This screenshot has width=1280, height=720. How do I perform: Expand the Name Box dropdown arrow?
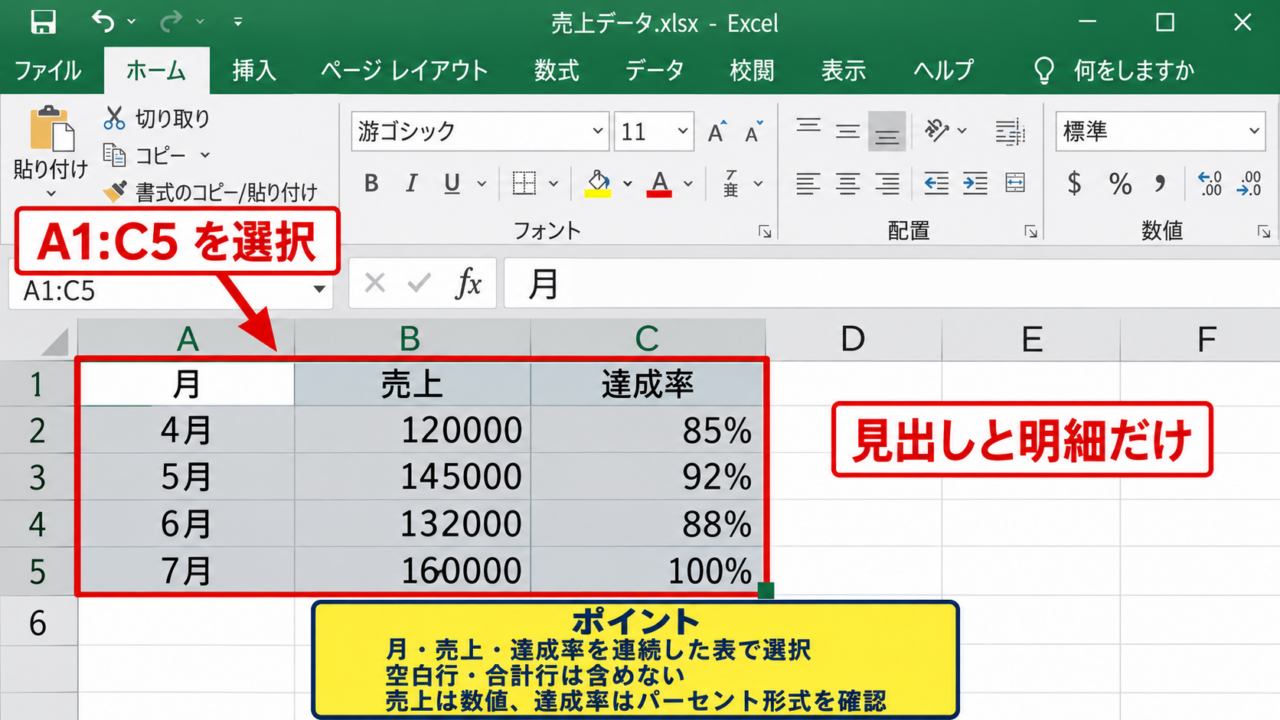coord(320,290)
